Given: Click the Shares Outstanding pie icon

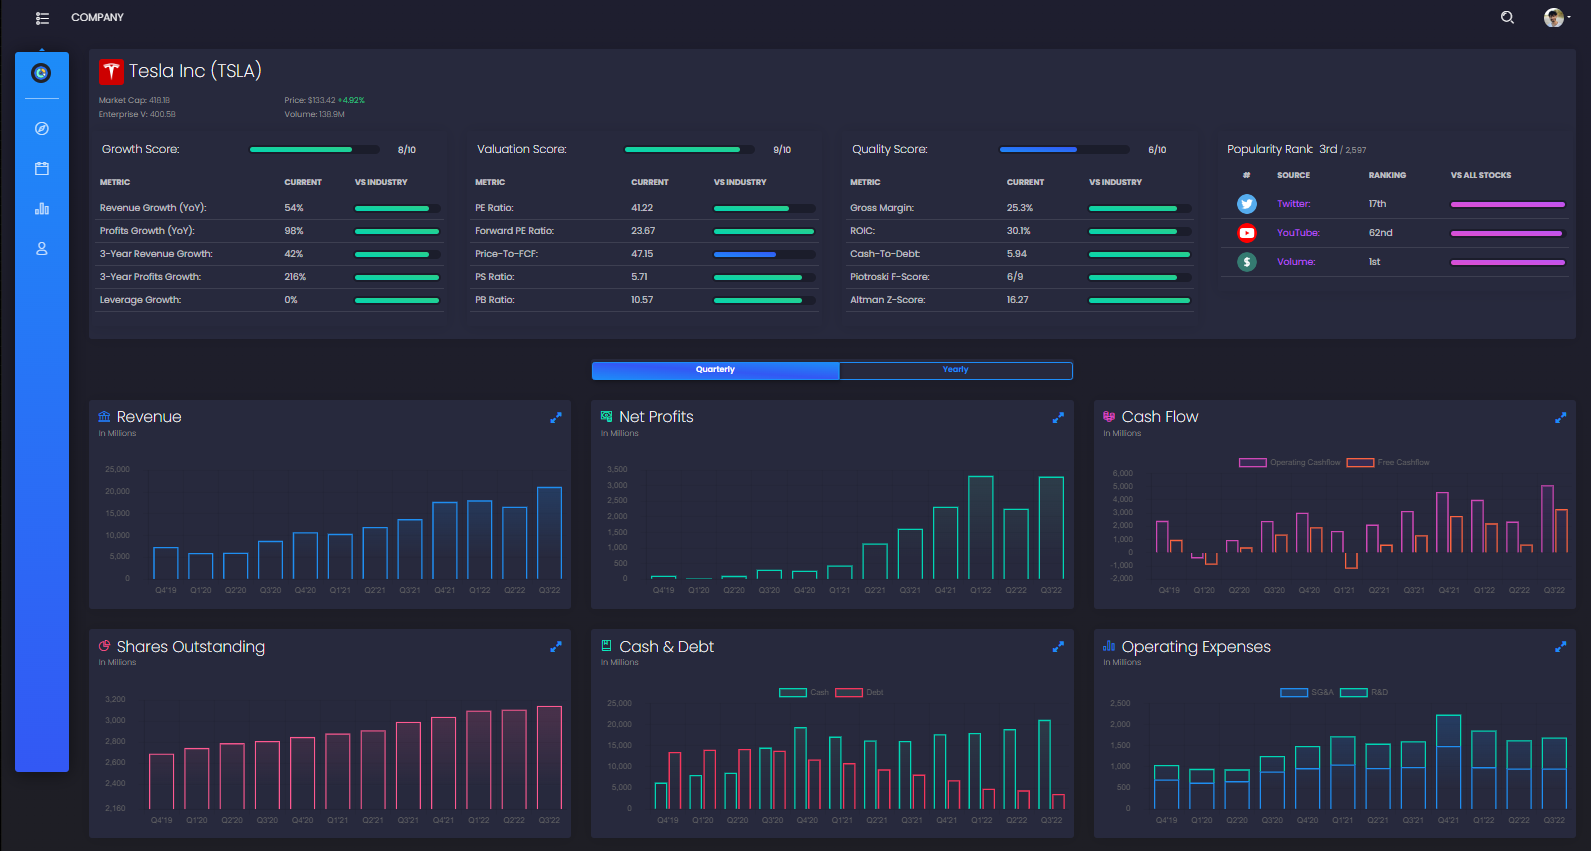Looking at the screenshot, I should 104,646.
